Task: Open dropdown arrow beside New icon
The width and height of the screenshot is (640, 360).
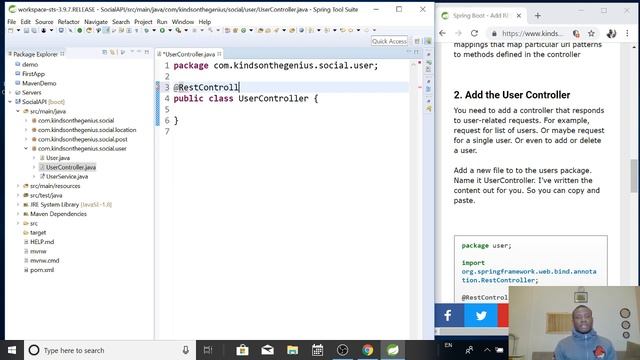Action: pos(18,30)
